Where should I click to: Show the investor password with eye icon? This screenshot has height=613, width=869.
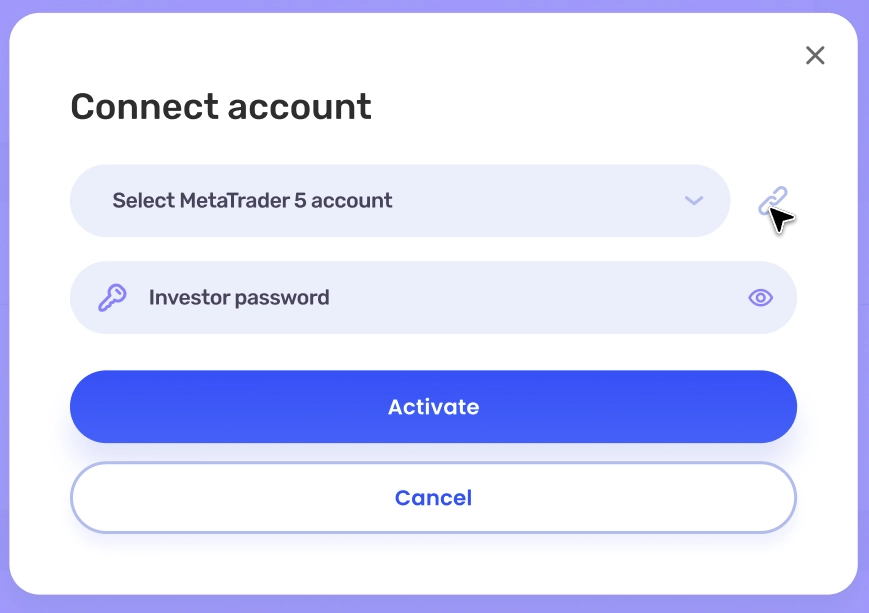(x=761, y=297)
